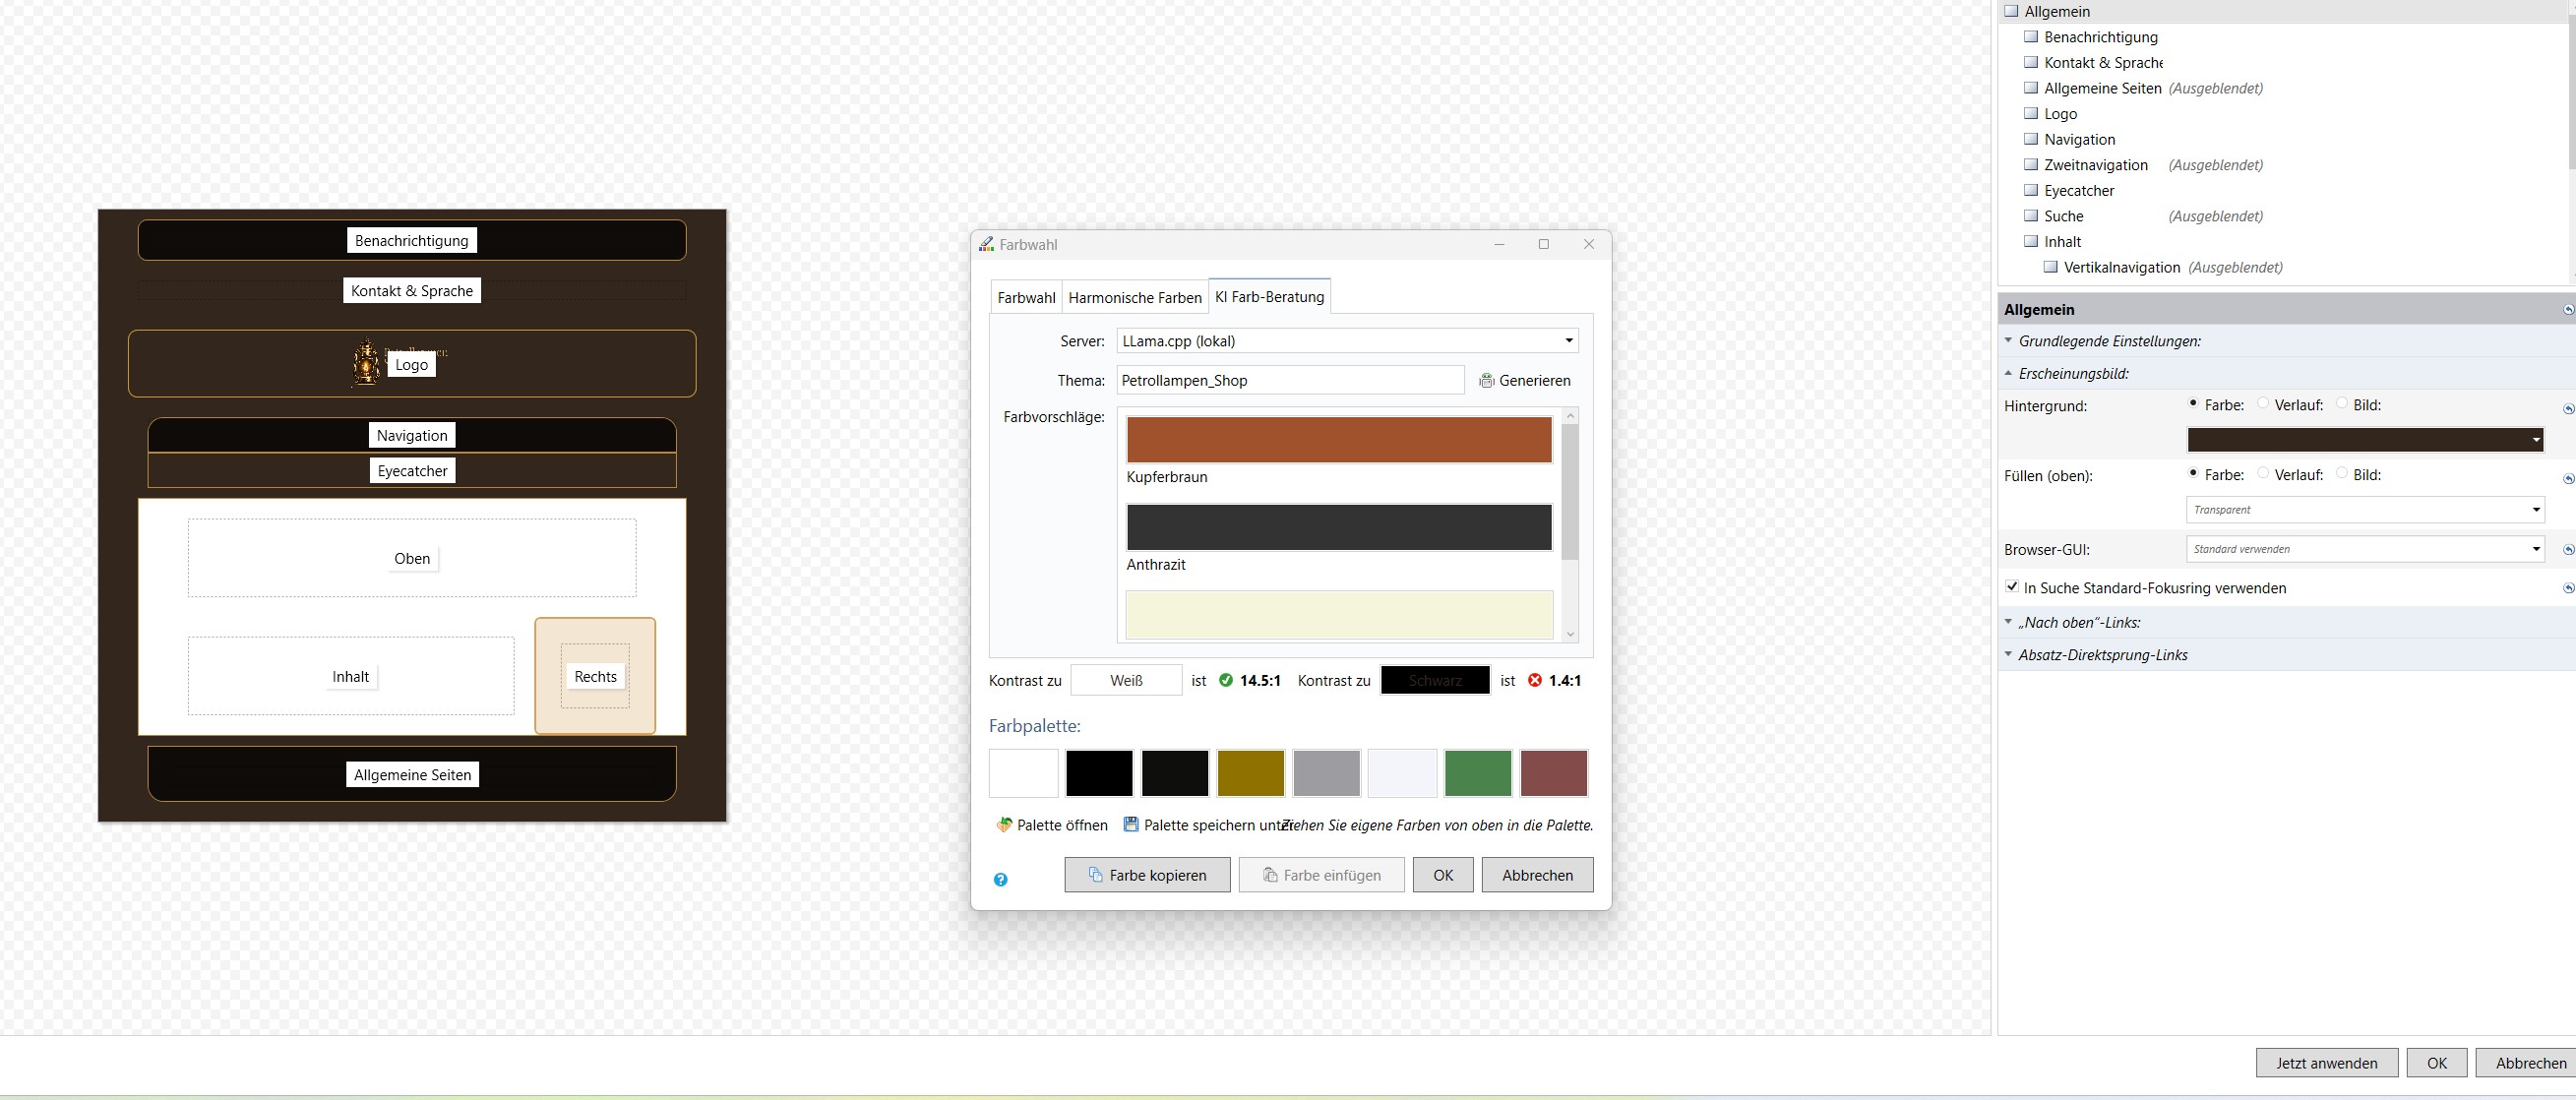Select Farbe radio for Füllen (oben)
Viewport: 2576px width, 1100px height.
pyautogui.click(x=2193, y=473)
